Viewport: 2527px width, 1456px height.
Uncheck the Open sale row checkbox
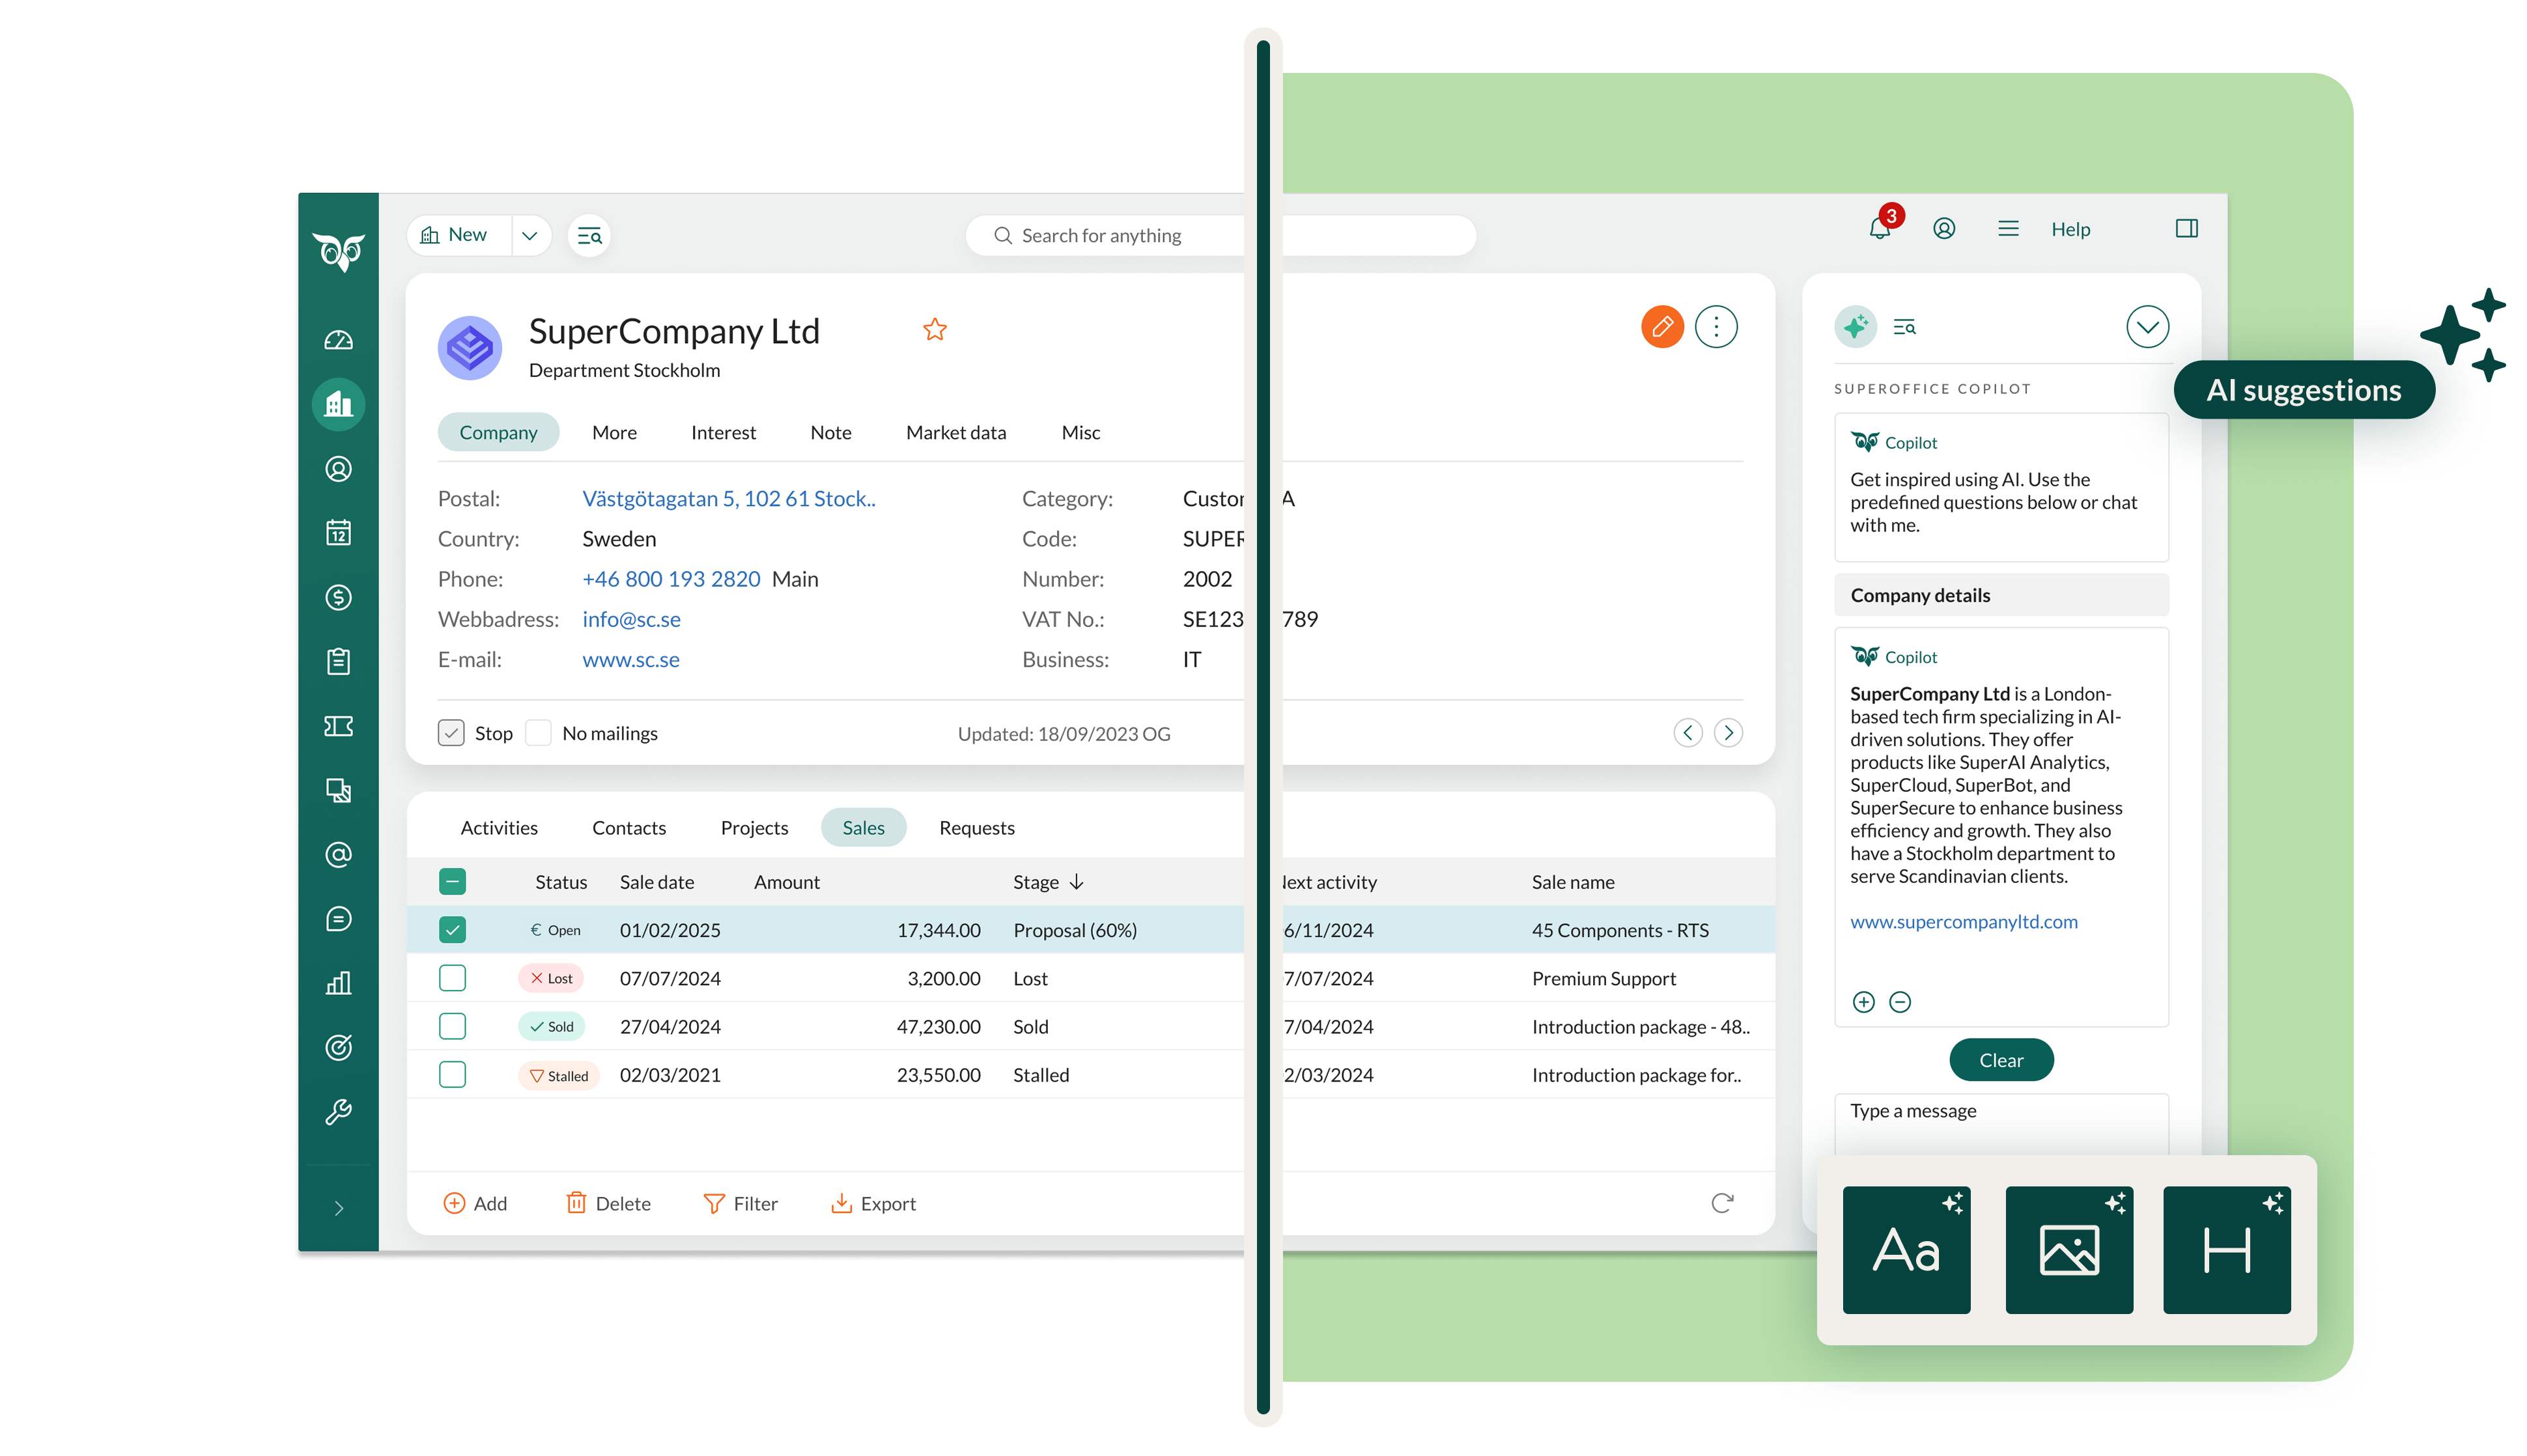452,929
